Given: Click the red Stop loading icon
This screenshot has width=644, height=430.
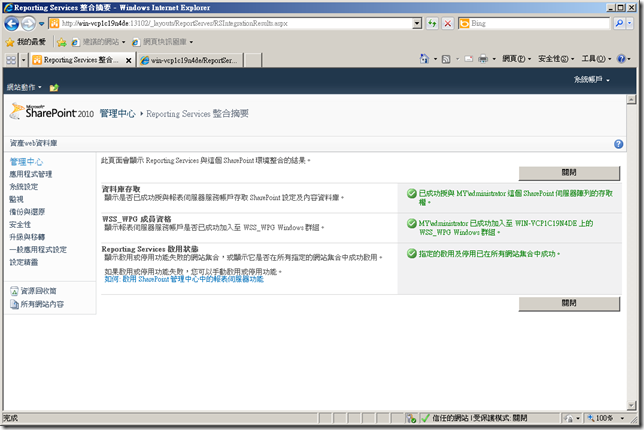Looking at the screenshot, I should coord(448,23).
